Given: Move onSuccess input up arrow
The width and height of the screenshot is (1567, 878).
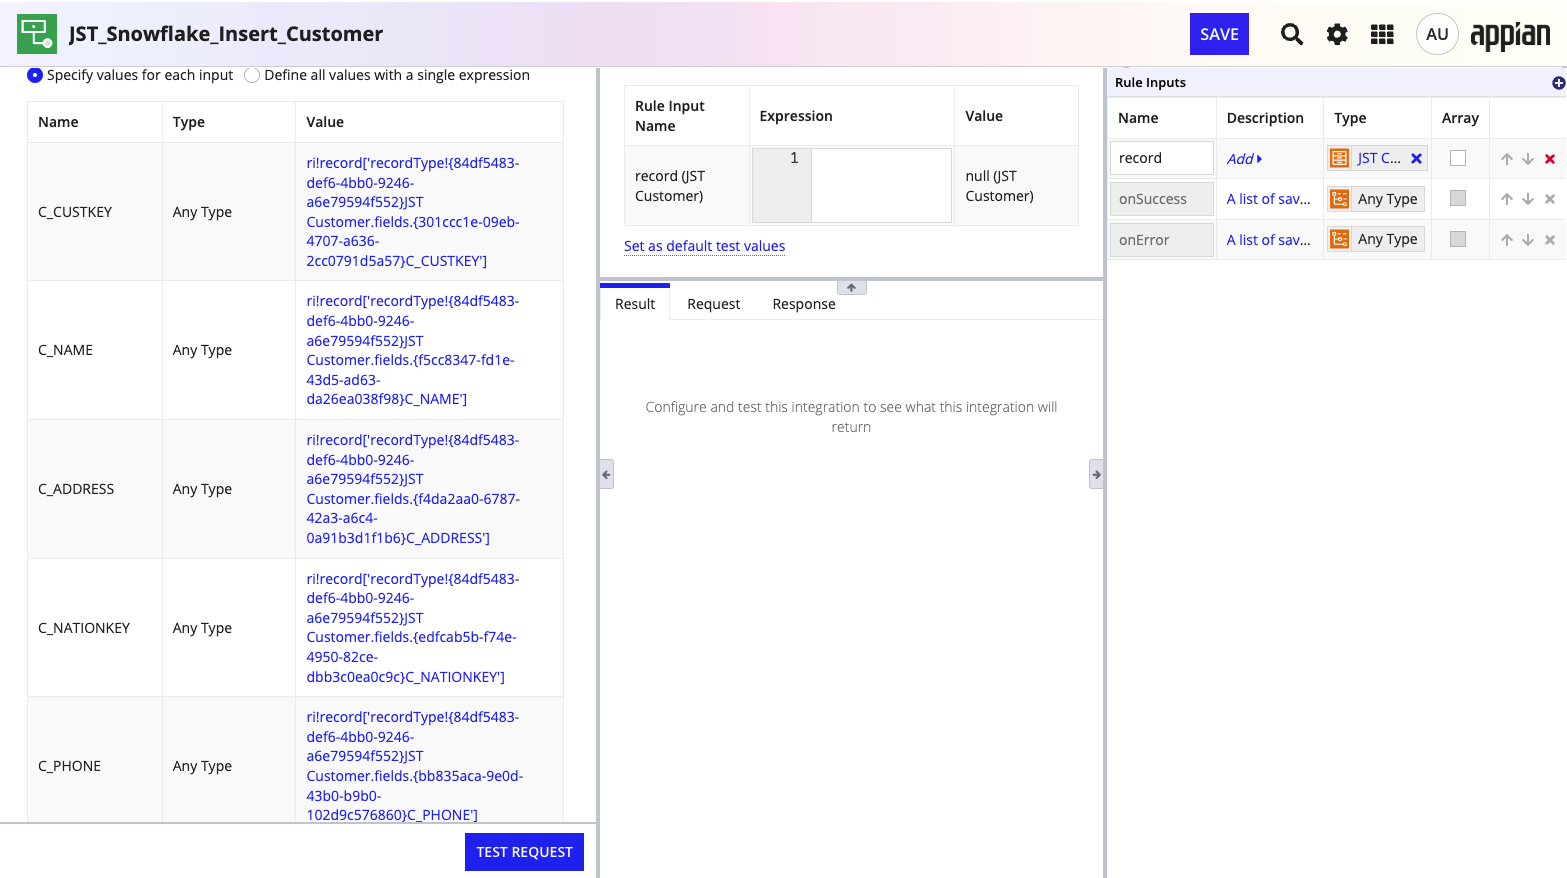Looking at the screenshot, I should point(1507,199).
